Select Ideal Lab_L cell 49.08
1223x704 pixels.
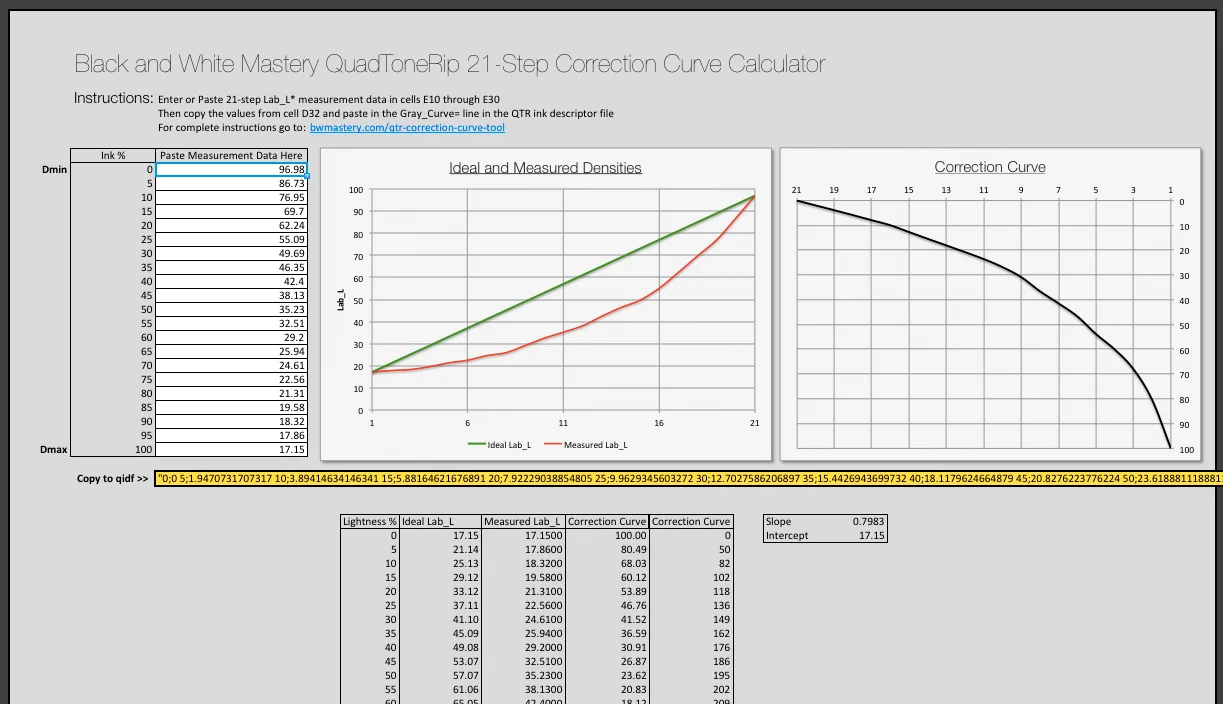(x=441, y=648)
